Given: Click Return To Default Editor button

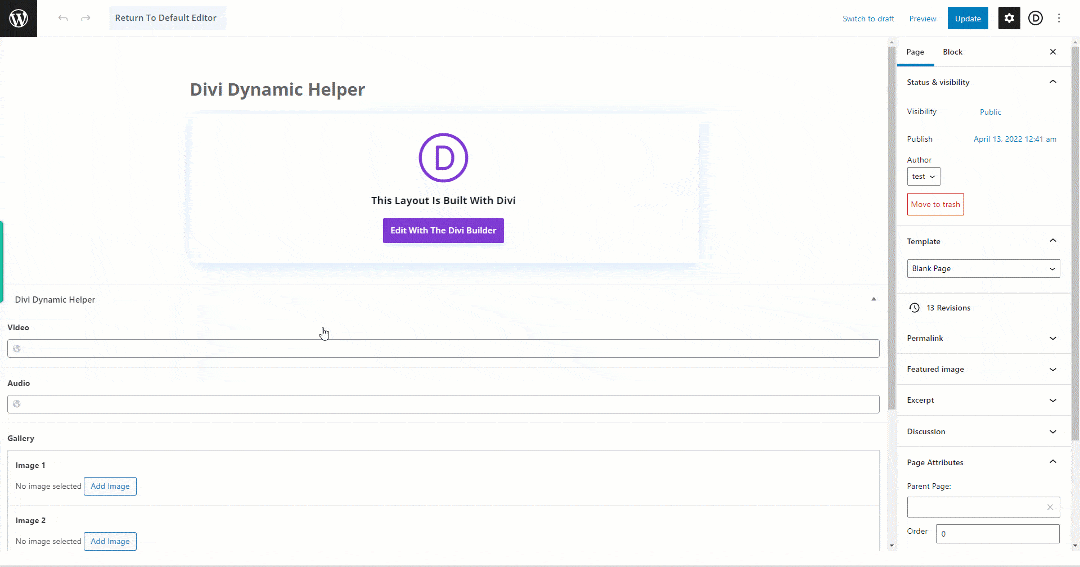Looking at the screenshot, I should 166,18.
